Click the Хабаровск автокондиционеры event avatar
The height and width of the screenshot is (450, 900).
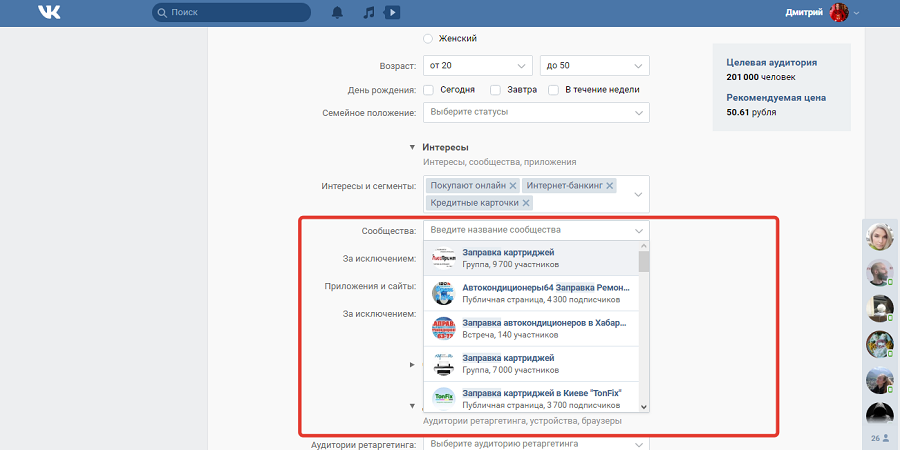(443, 328)
